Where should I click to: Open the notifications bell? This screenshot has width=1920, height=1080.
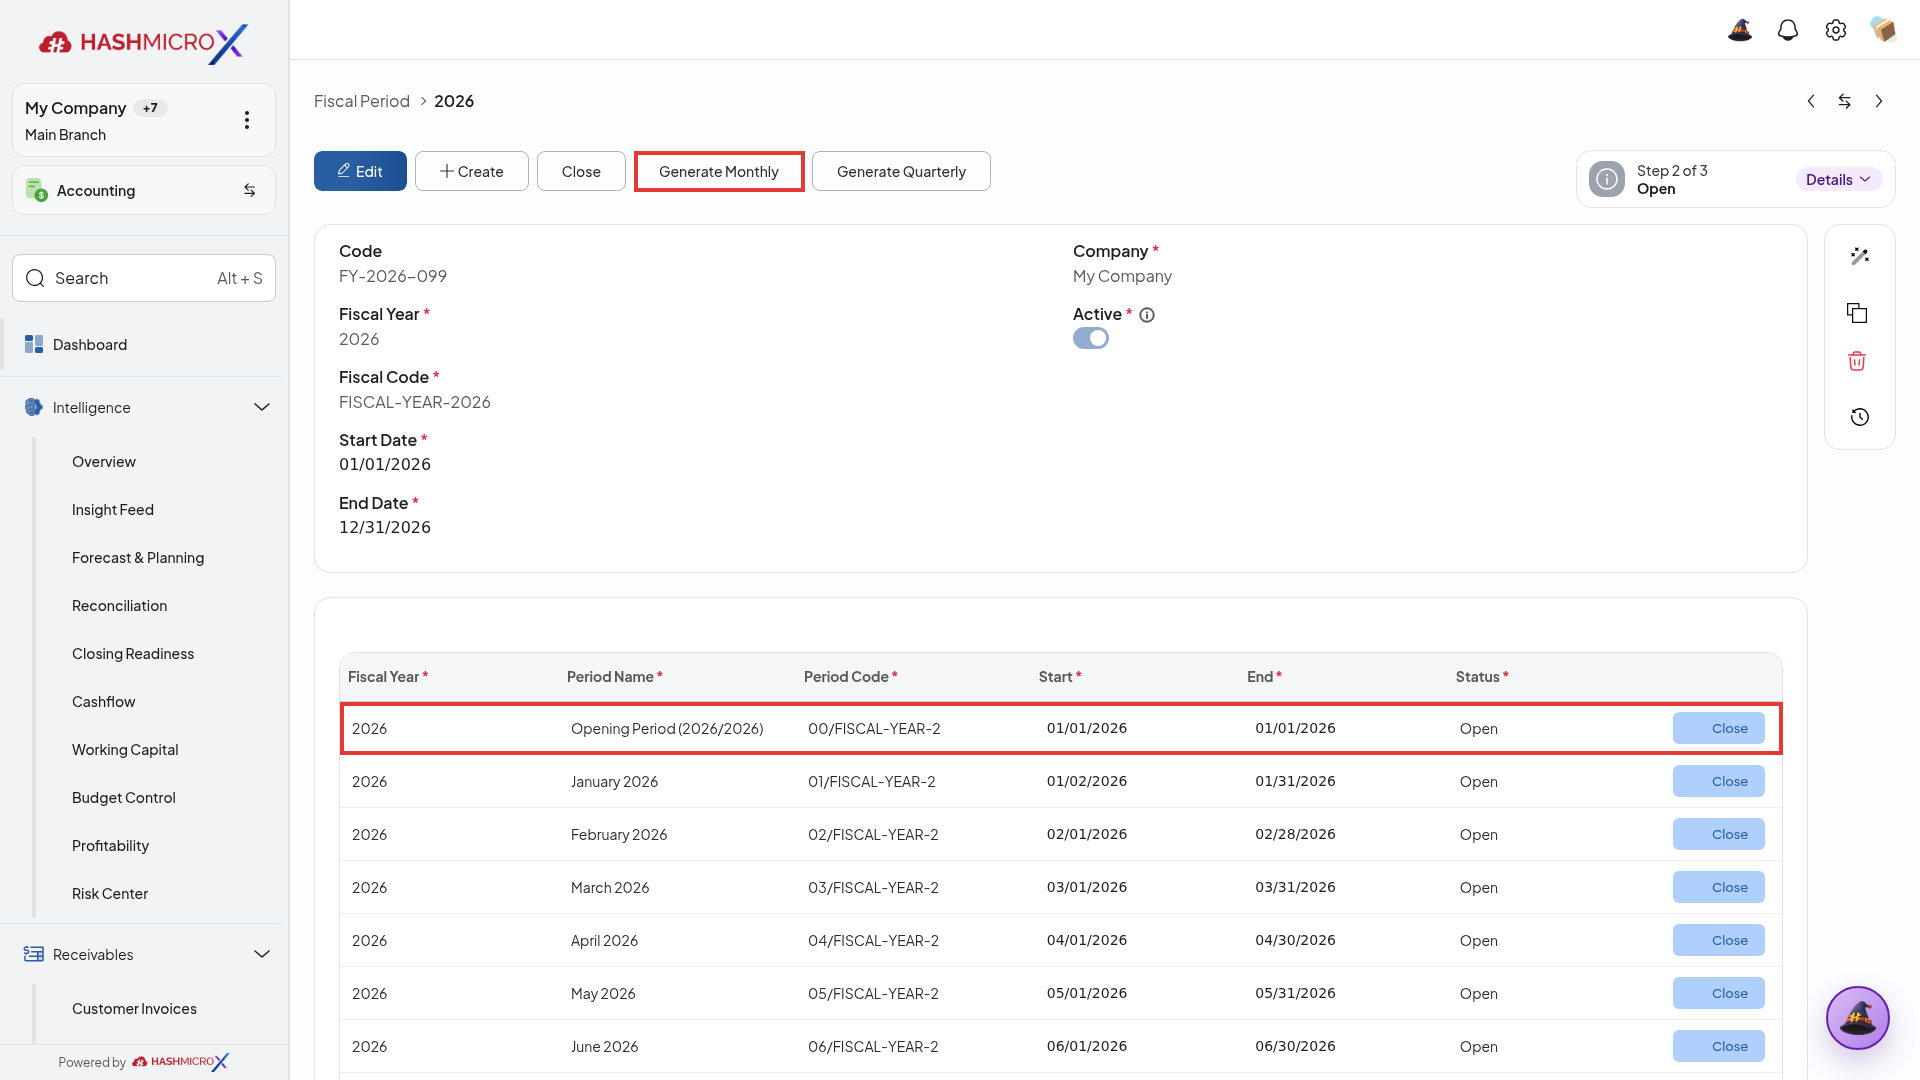1788,30
